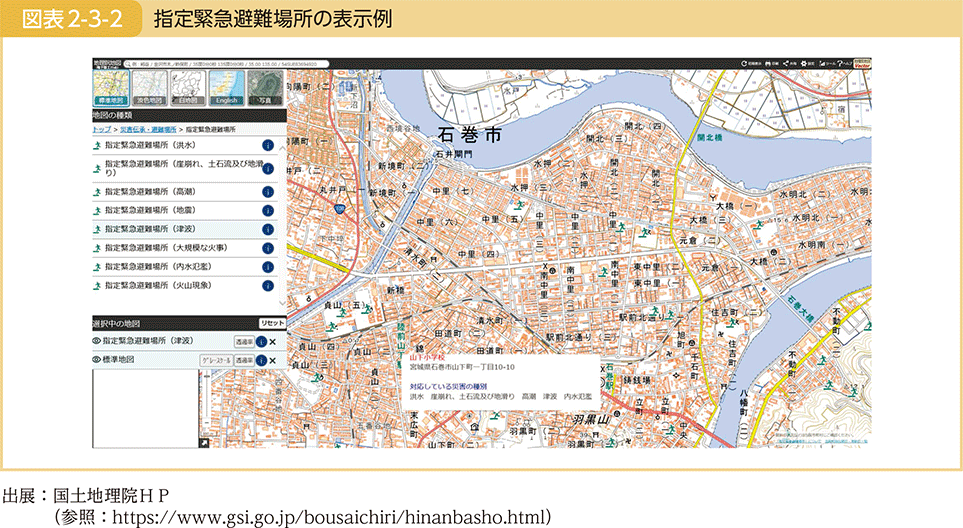Click the Vector badge in top right
963x528 pixels.
pyautogui.click(x=863, y=64)
